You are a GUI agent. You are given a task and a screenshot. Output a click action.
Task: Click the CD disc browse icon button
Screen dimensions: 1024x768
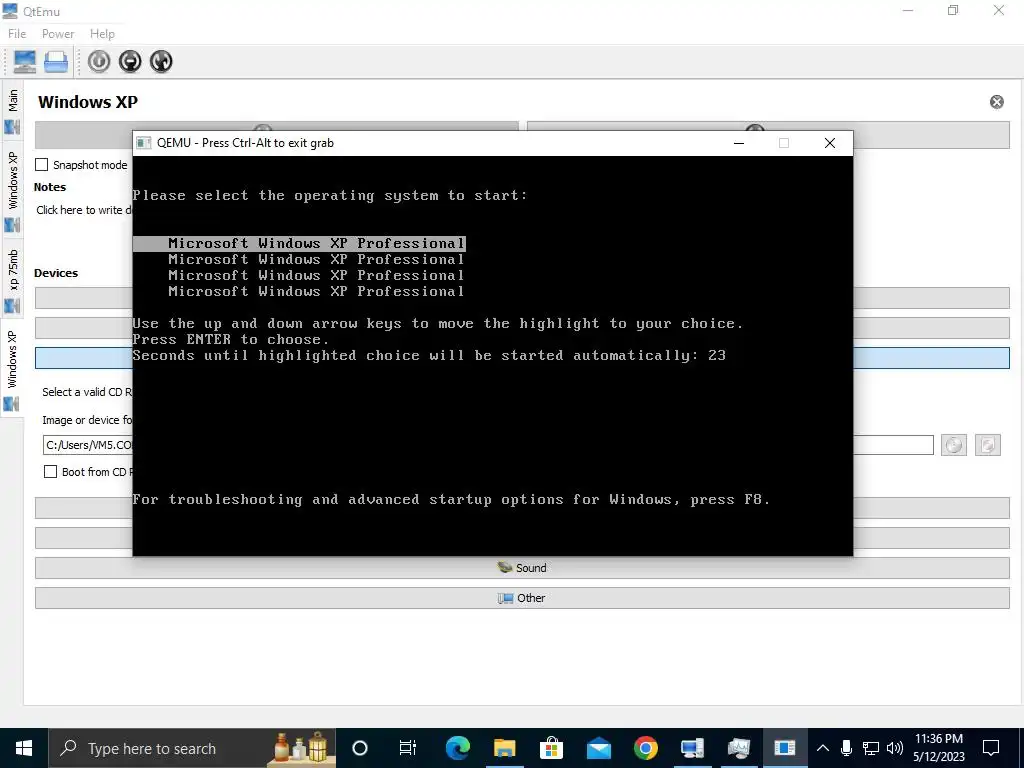coord(953,445)
